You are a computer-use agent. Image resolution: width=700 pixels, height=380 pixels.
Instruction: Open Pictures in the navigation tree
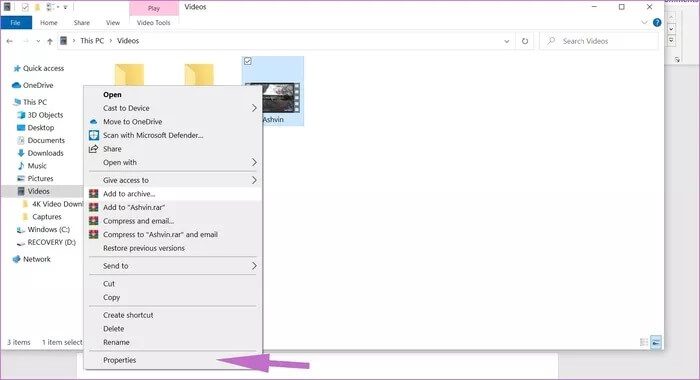coord(40,178)
